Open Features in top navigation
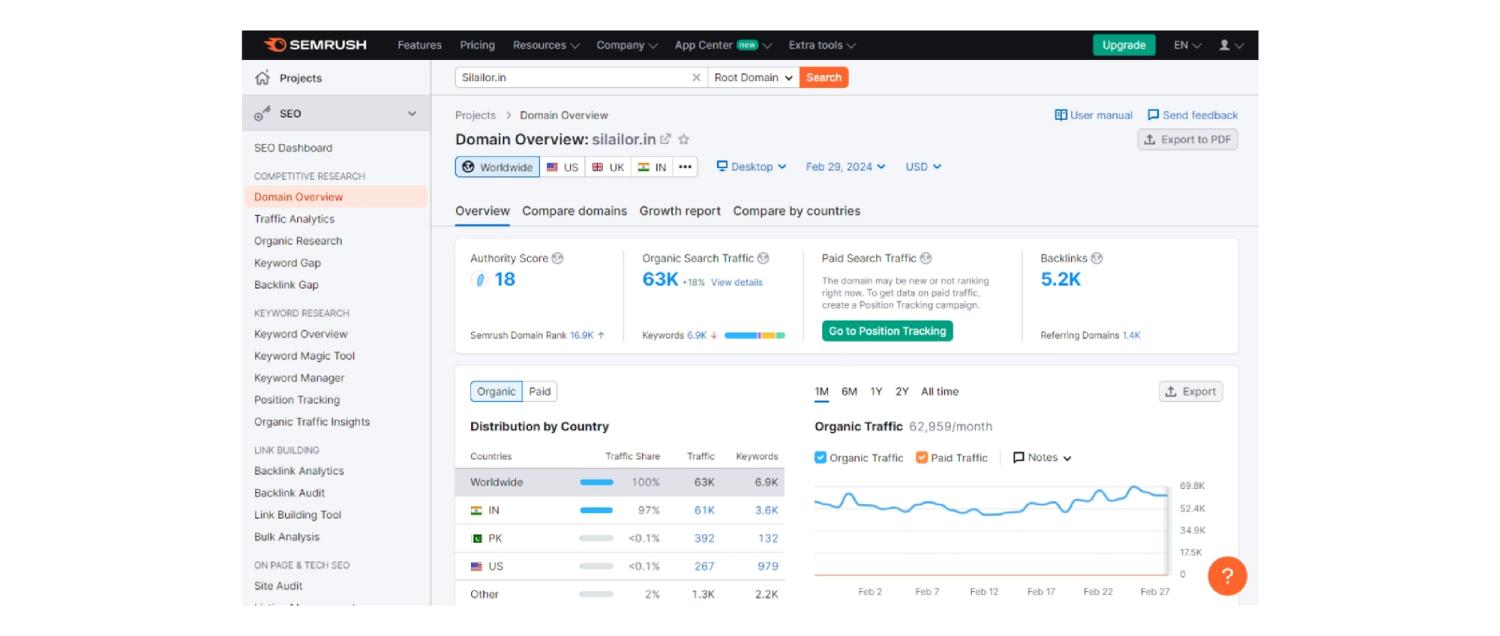 tap(419, 45)
